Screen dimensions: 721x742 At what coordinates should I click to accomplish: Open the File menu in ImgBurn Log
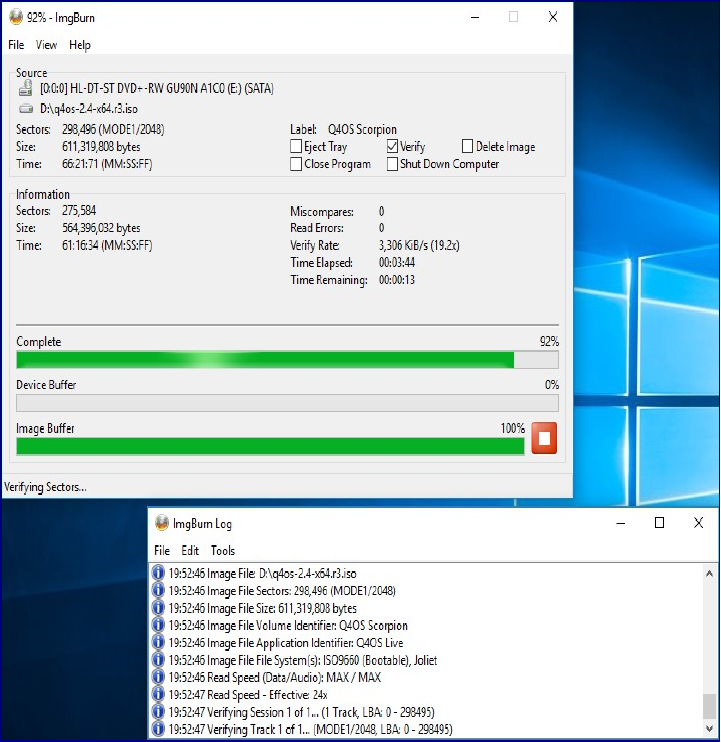tap(162, 550)
